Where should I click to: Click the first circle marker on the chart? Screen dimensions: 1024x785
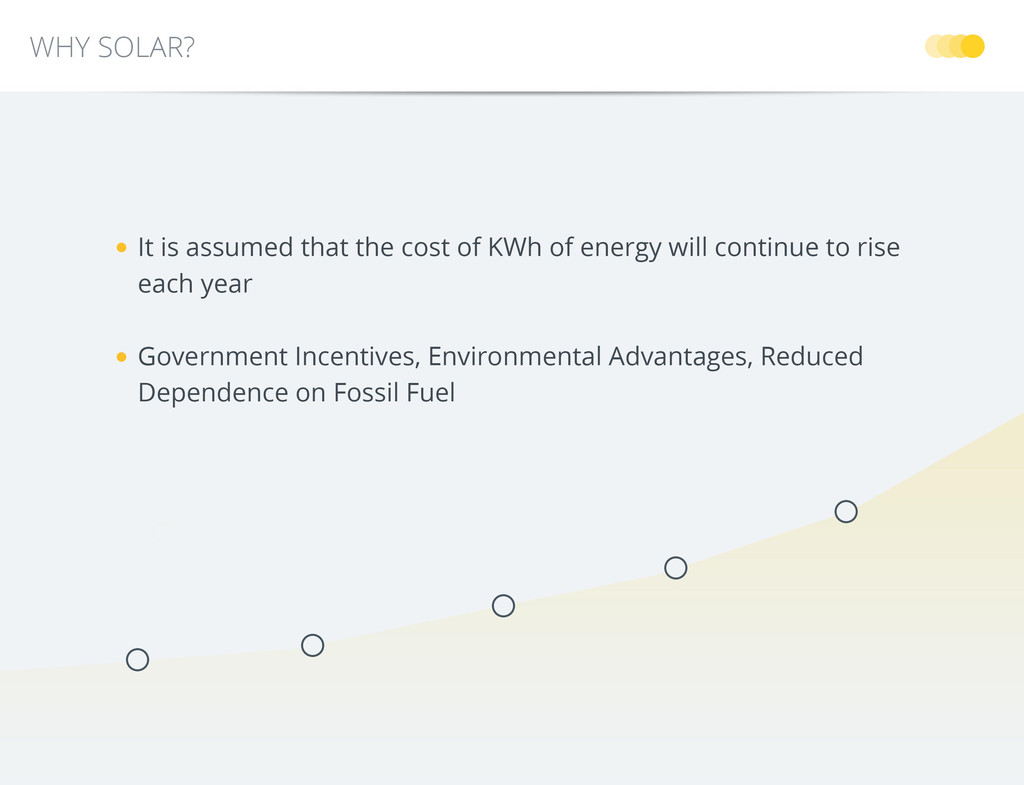pyautogui.click(x=138, y=660)
